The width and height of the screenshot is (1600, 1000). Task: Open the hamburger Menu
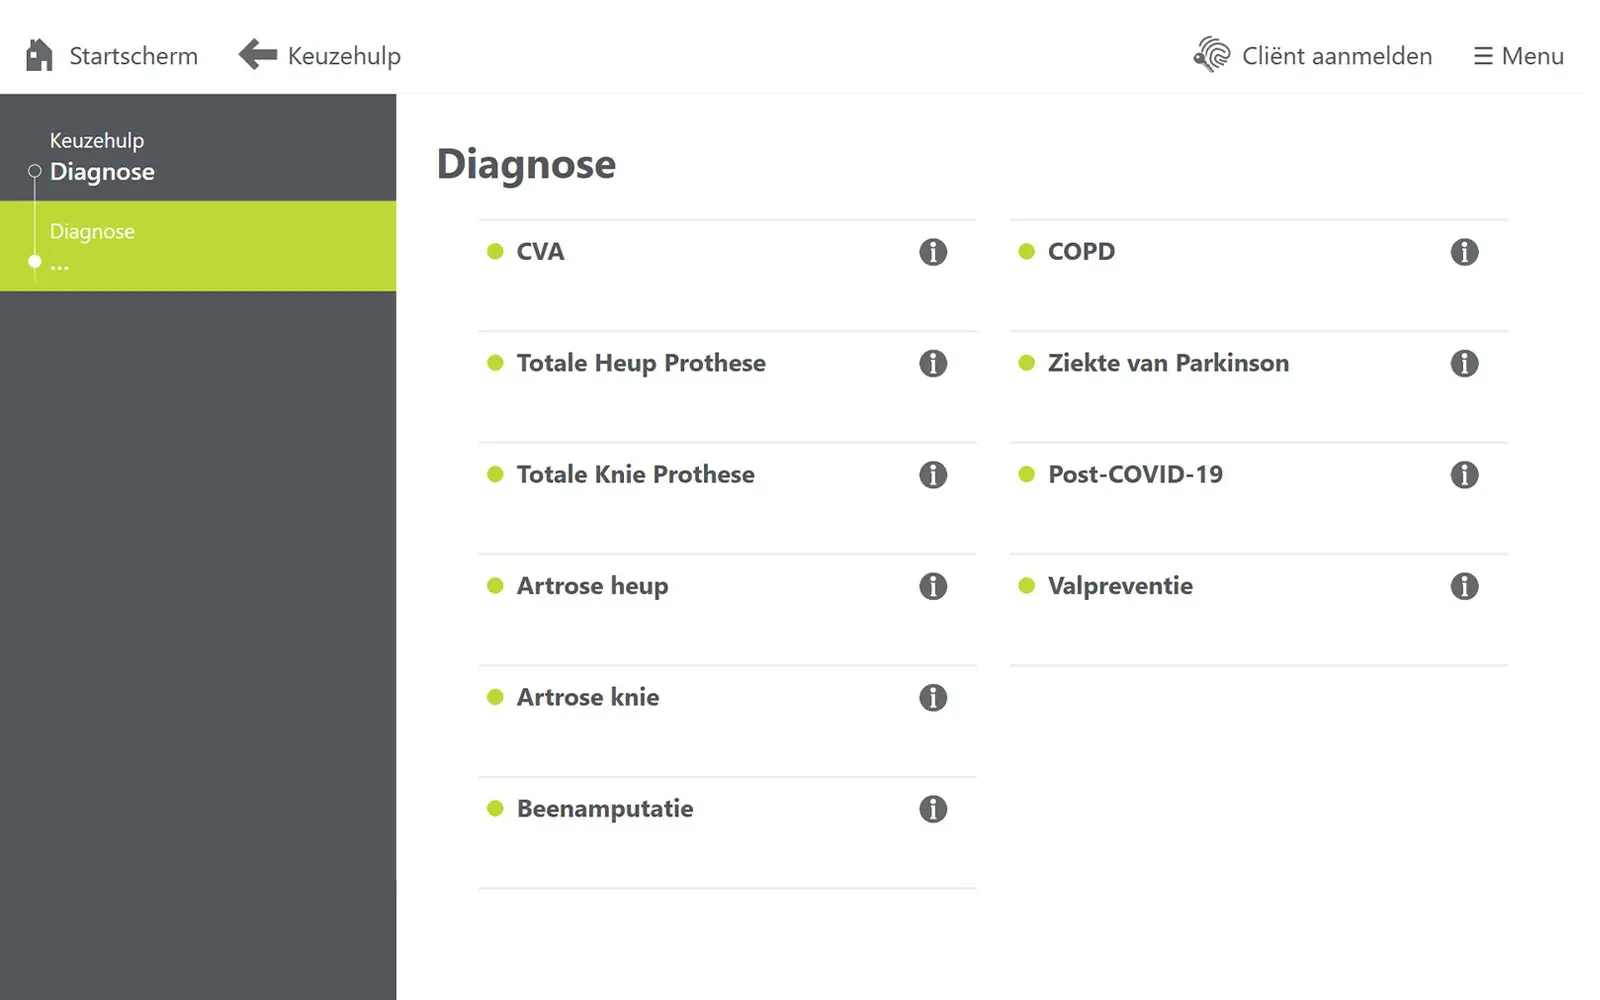[1518, 56]
